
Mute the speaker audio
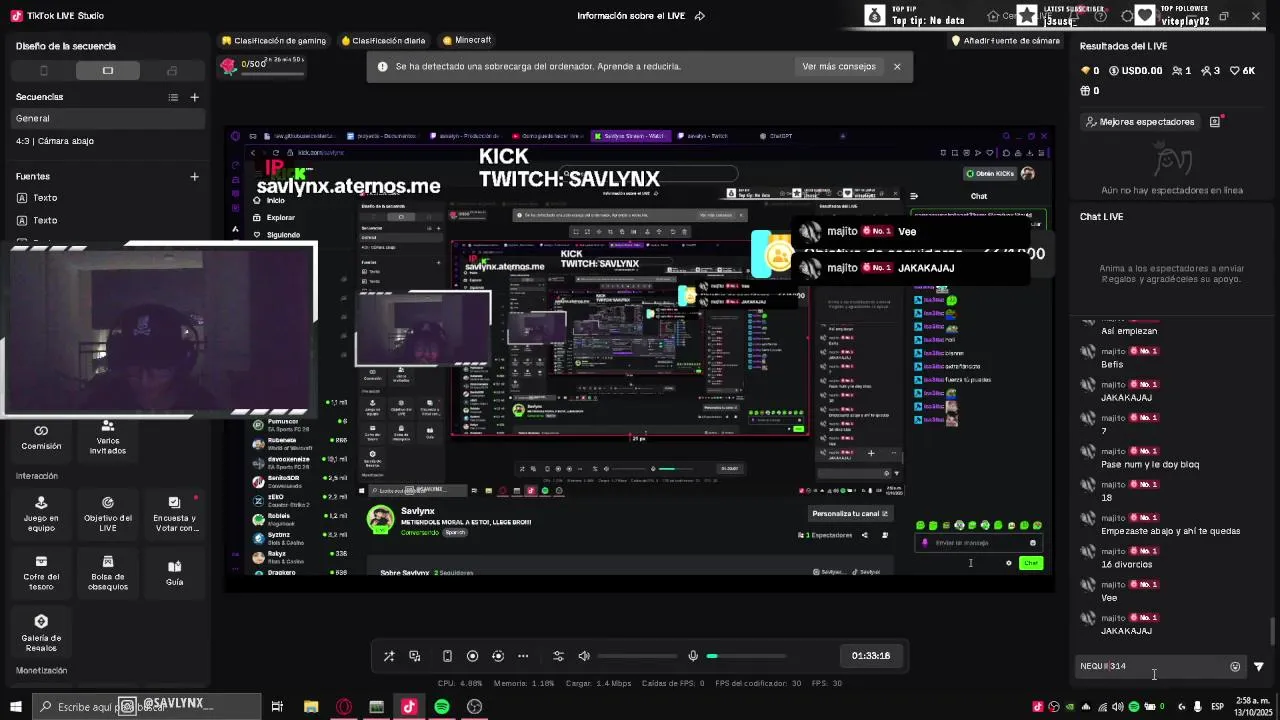[x=584, y=656]
